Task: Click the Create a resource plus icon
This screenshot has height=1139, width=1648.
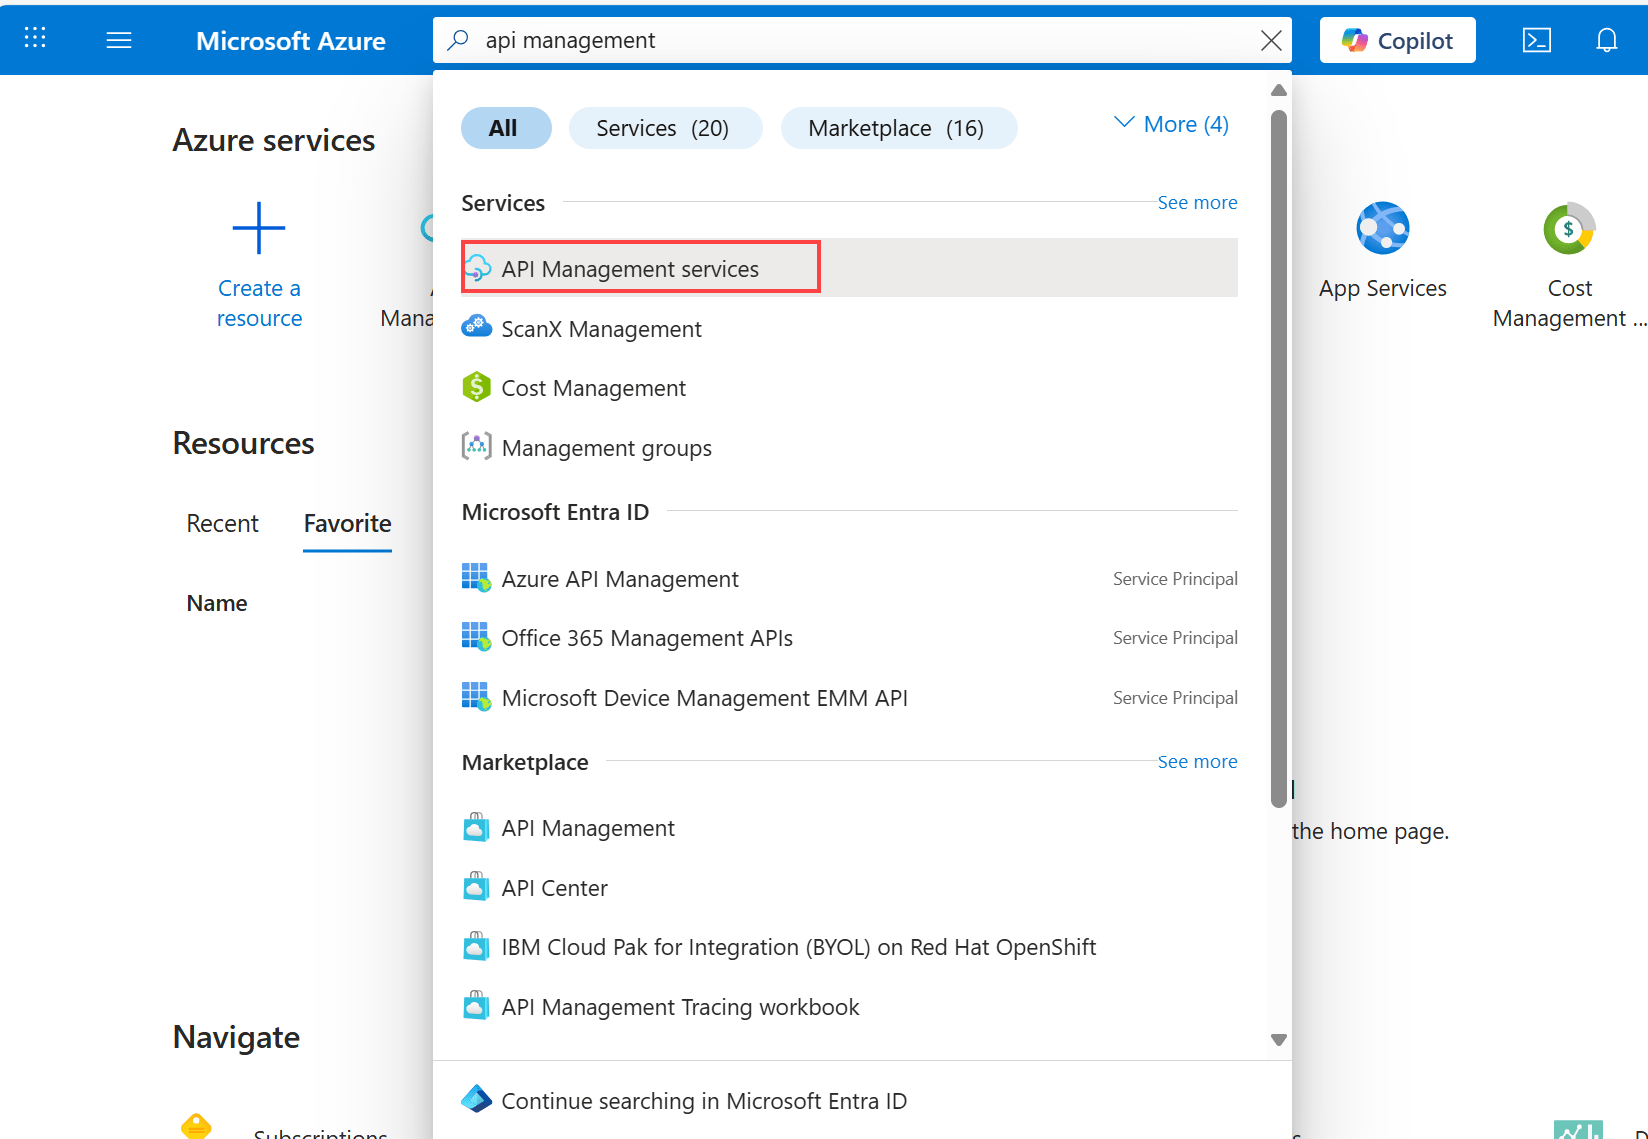Action: tap(259, 227)
